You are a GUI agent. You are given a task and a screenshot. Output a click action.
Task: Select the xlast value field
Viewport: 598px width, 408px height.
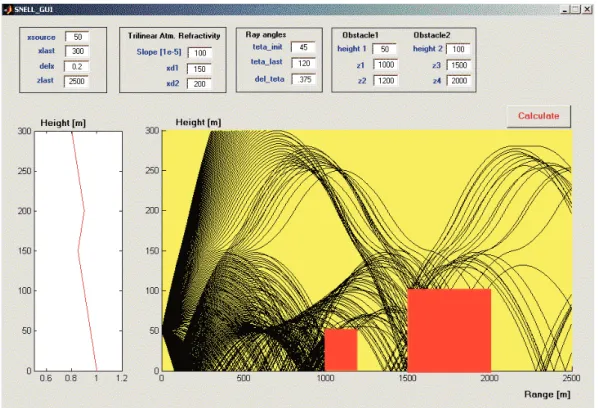point(77,51)
